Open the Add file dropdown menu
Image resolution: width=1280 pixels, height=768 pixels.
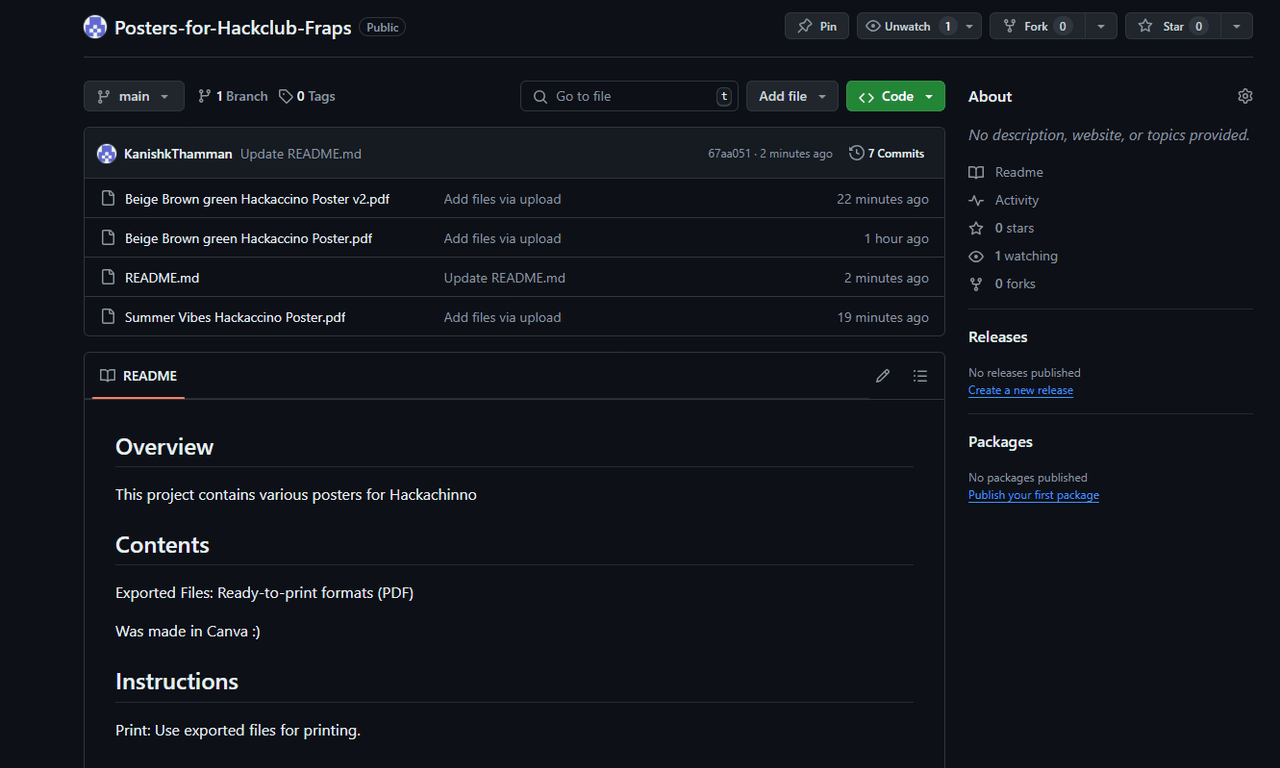[792, 96]
